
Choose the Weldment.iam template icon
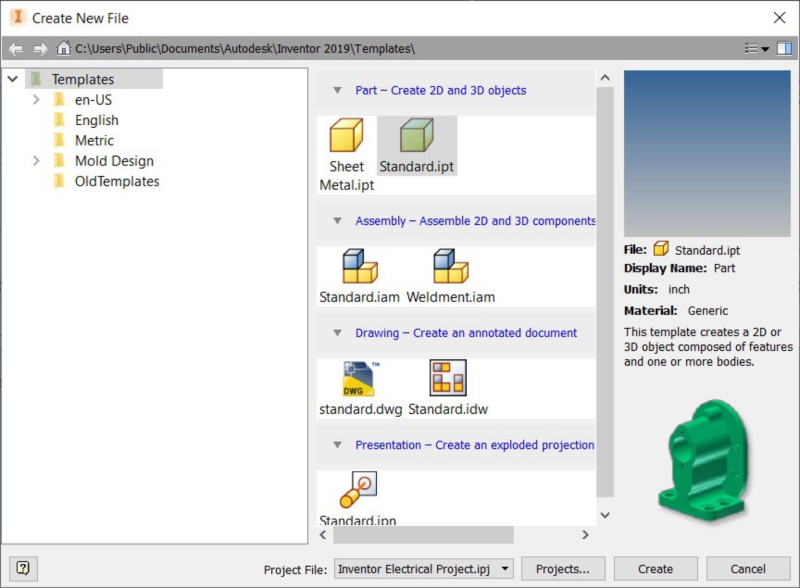(450, 266)
